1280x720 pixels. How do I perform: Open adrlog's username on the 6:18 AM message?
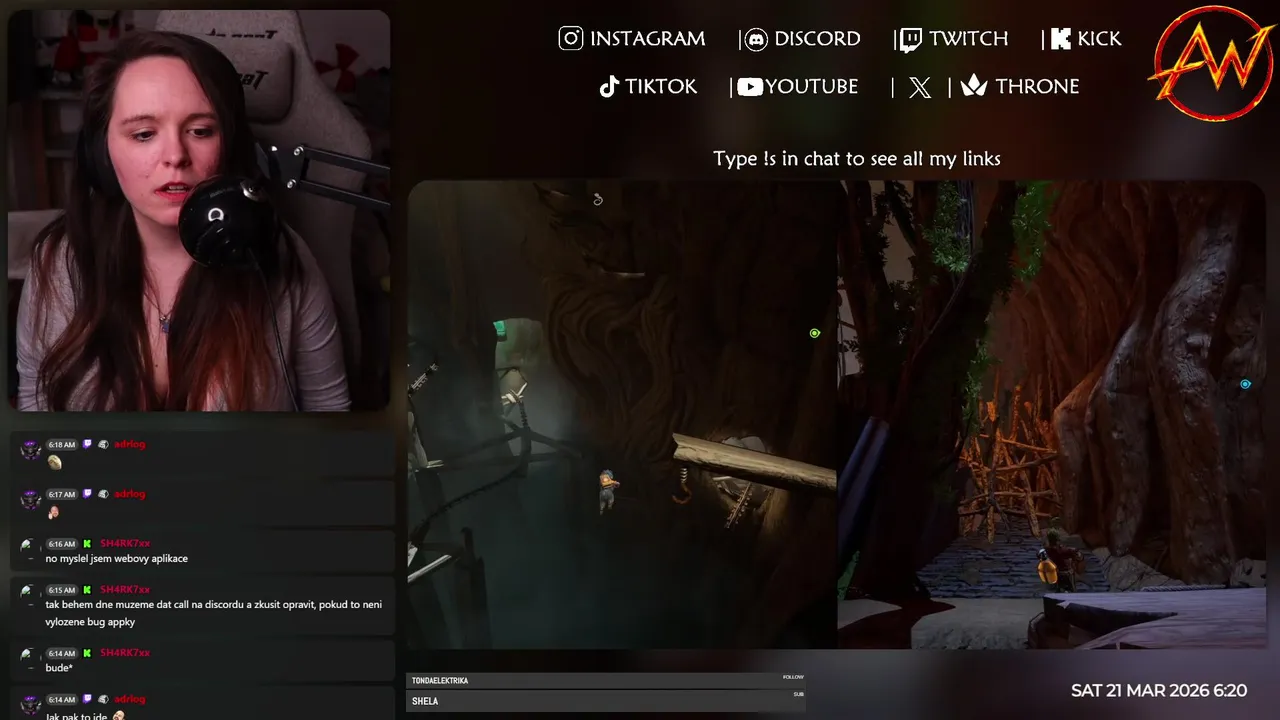130,444
